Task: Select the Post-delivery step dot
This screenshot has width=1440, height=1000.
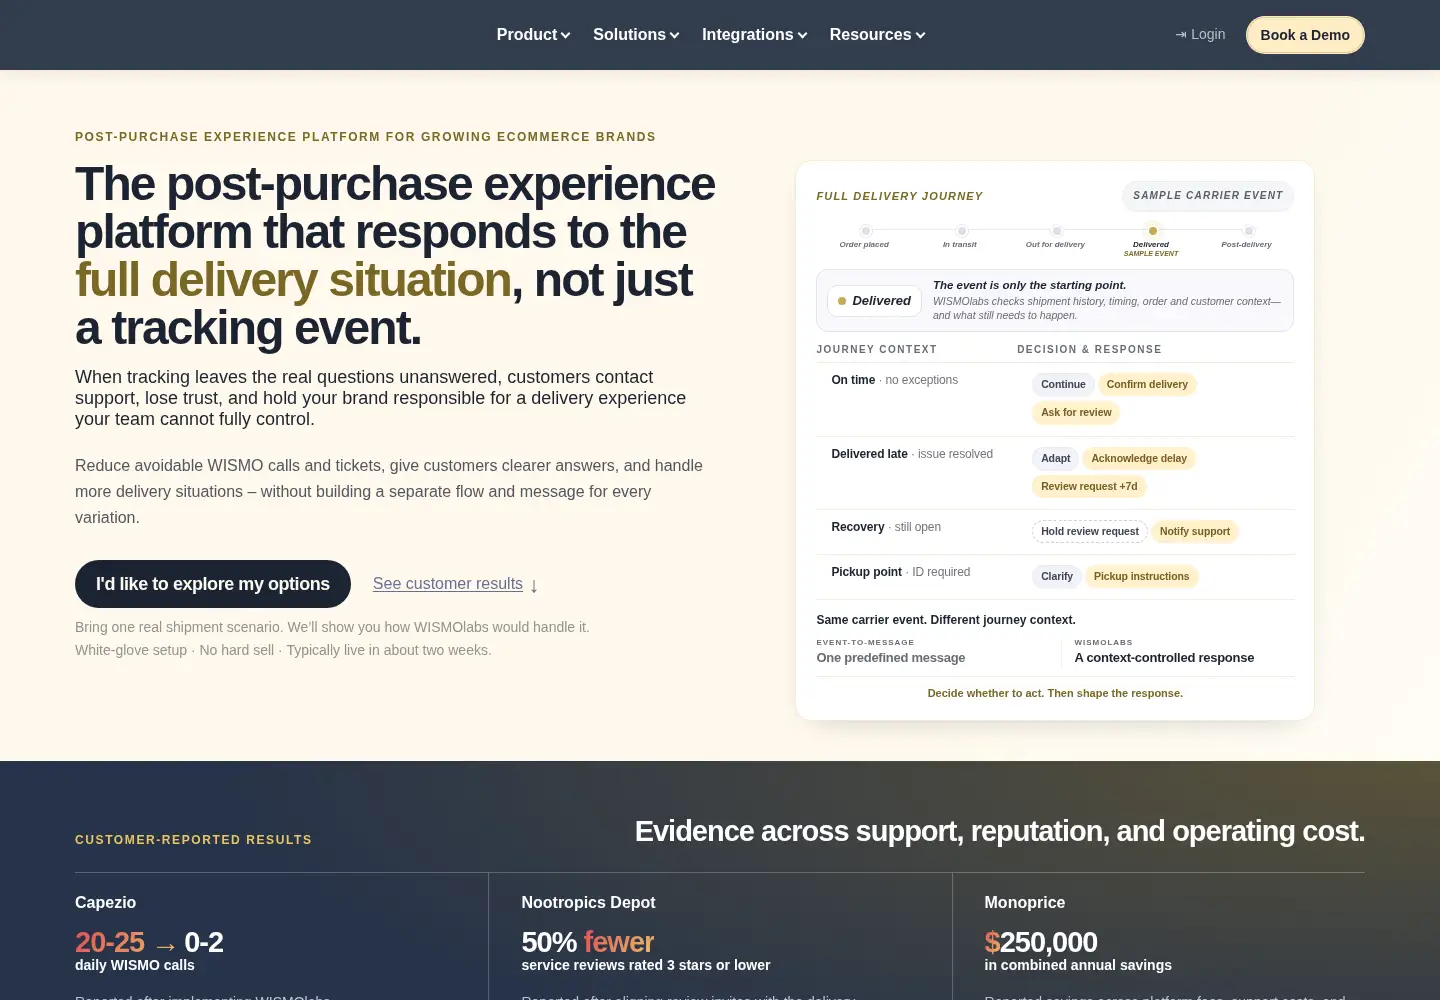Action: tap(1249, 231)
